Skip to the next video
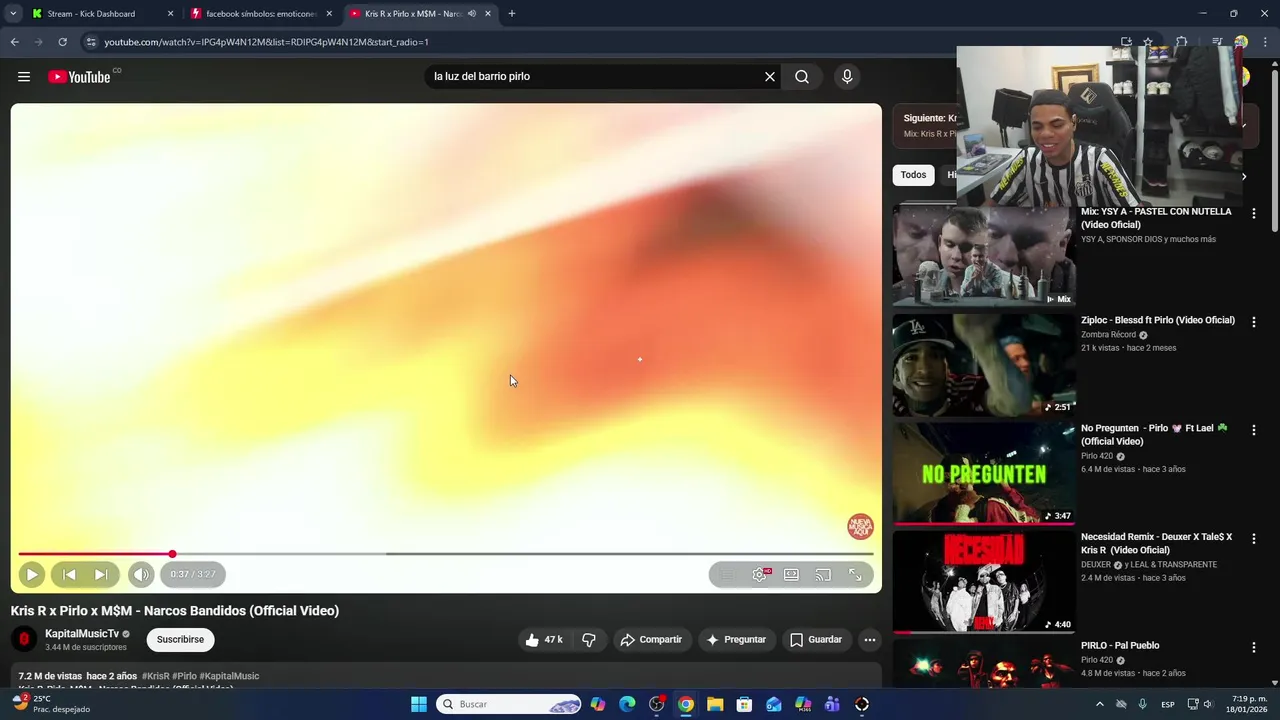Image resolution: width=1280 pixels, height=720 pixels. click(101, 574)
